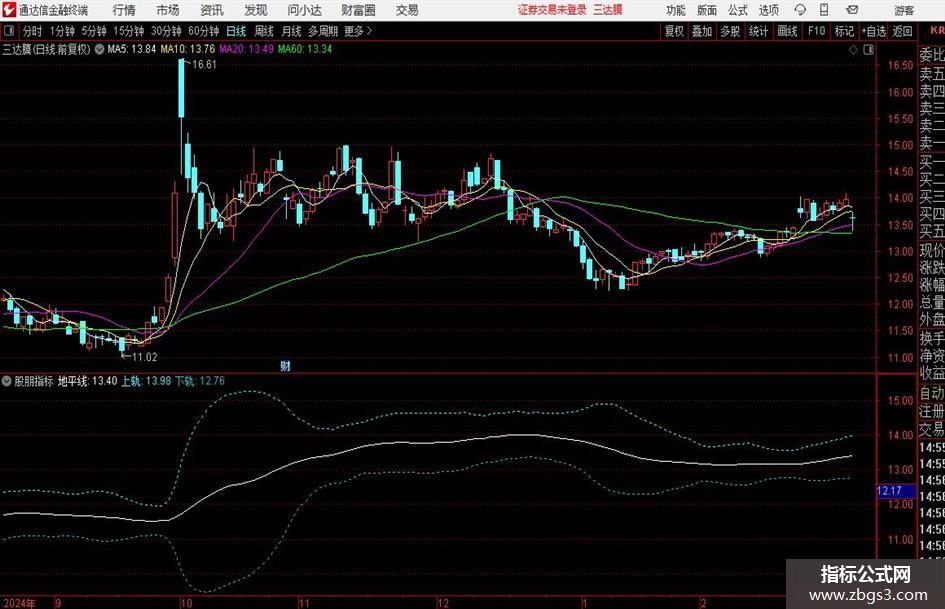Viewport: 945px width, 609px height.
Task: Open the 多周期 multi-period view
Action: click(x=323, y=31)
